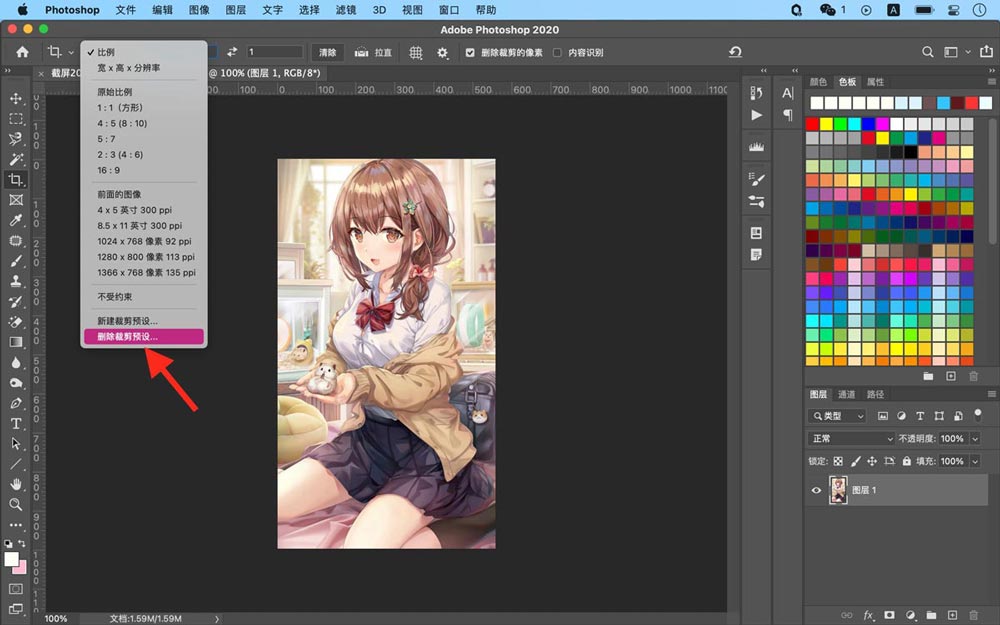Select the Zoom tool in toolbar
This screenshot has width=1000, height=625.
16,504
